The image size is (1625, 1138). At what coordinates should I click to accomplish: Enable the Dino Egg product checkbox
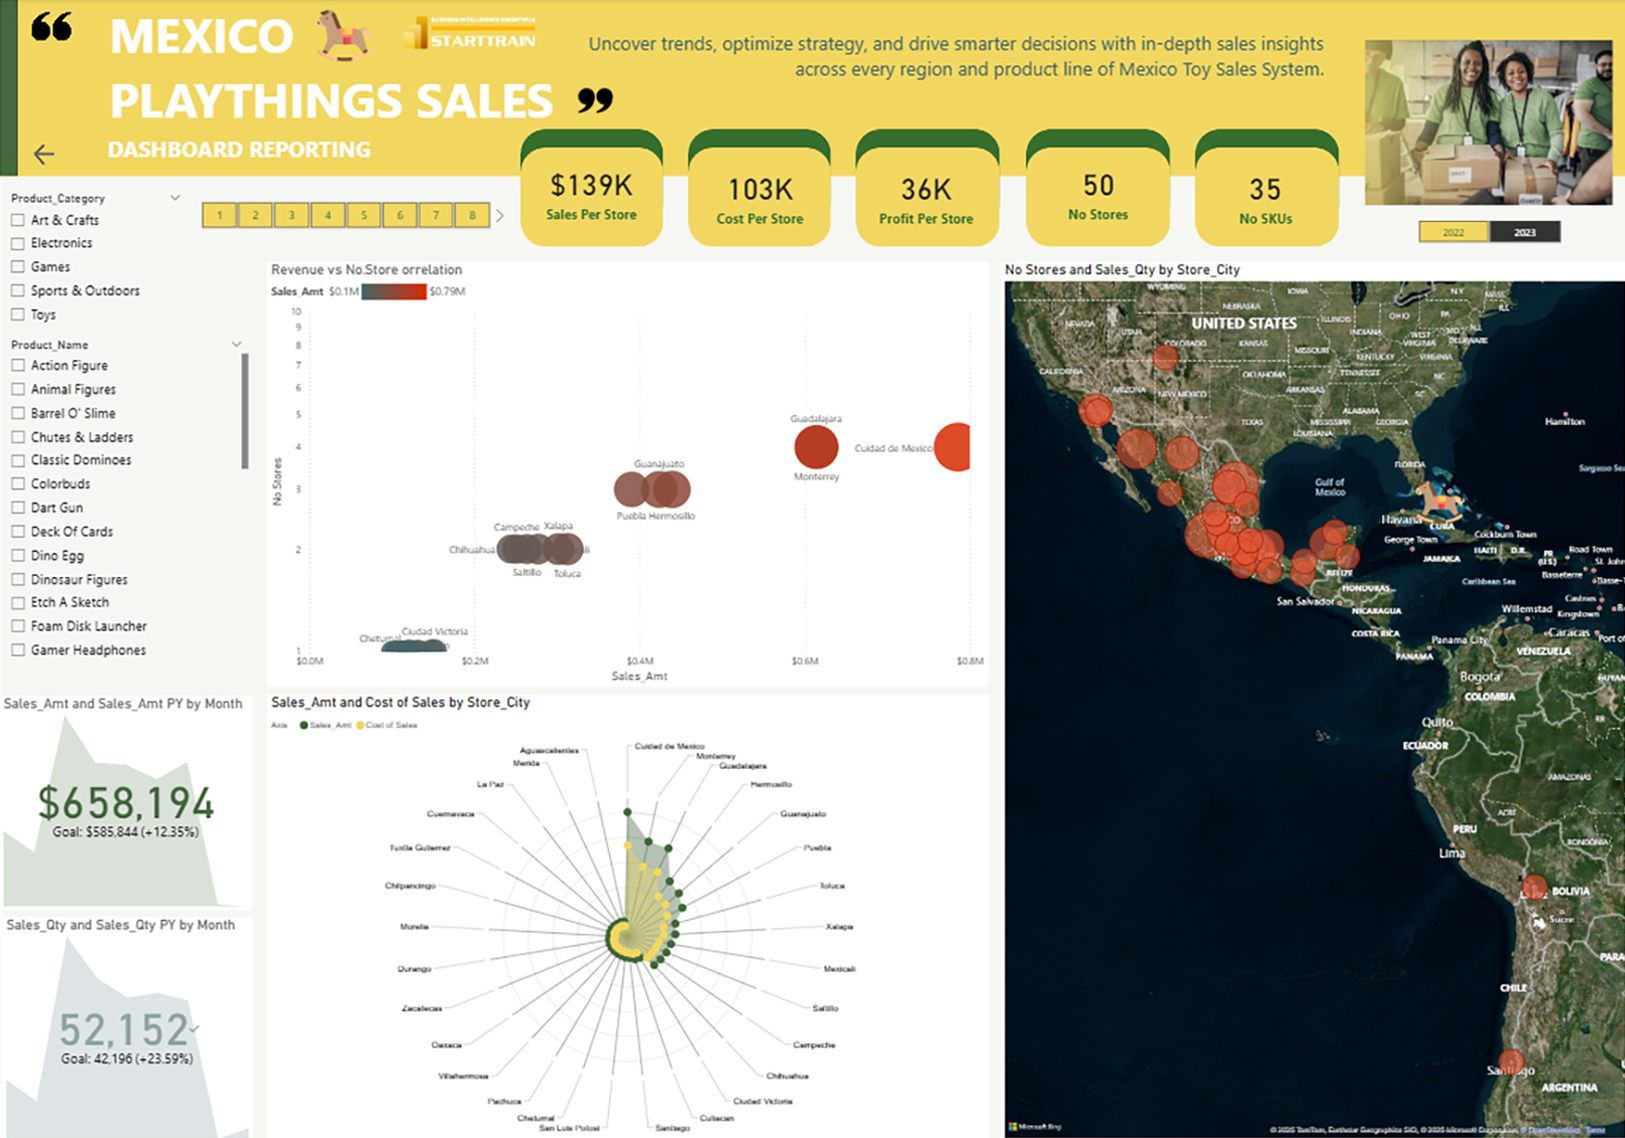(18, 556)
